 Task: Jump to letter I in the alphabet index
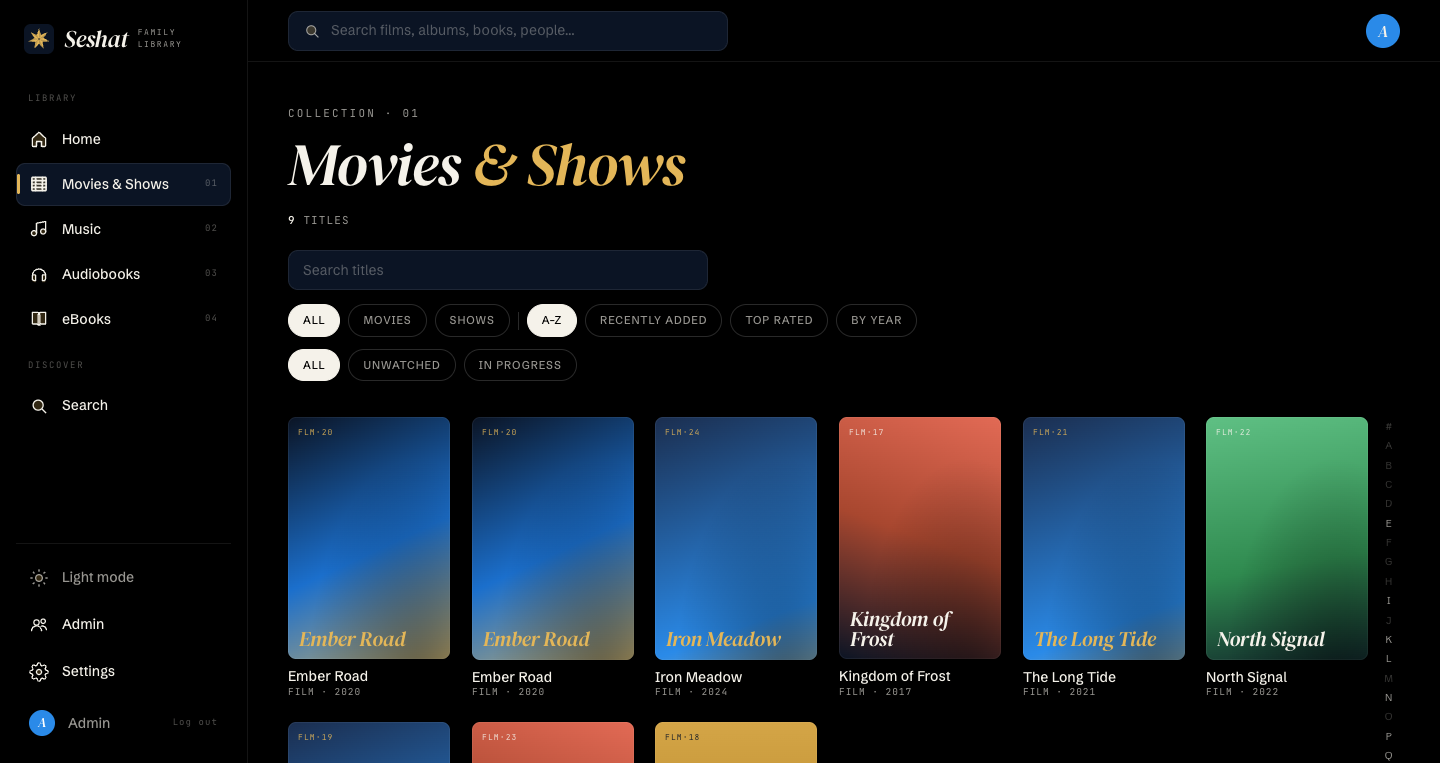pyautogui.click(x=1388, y=601)
